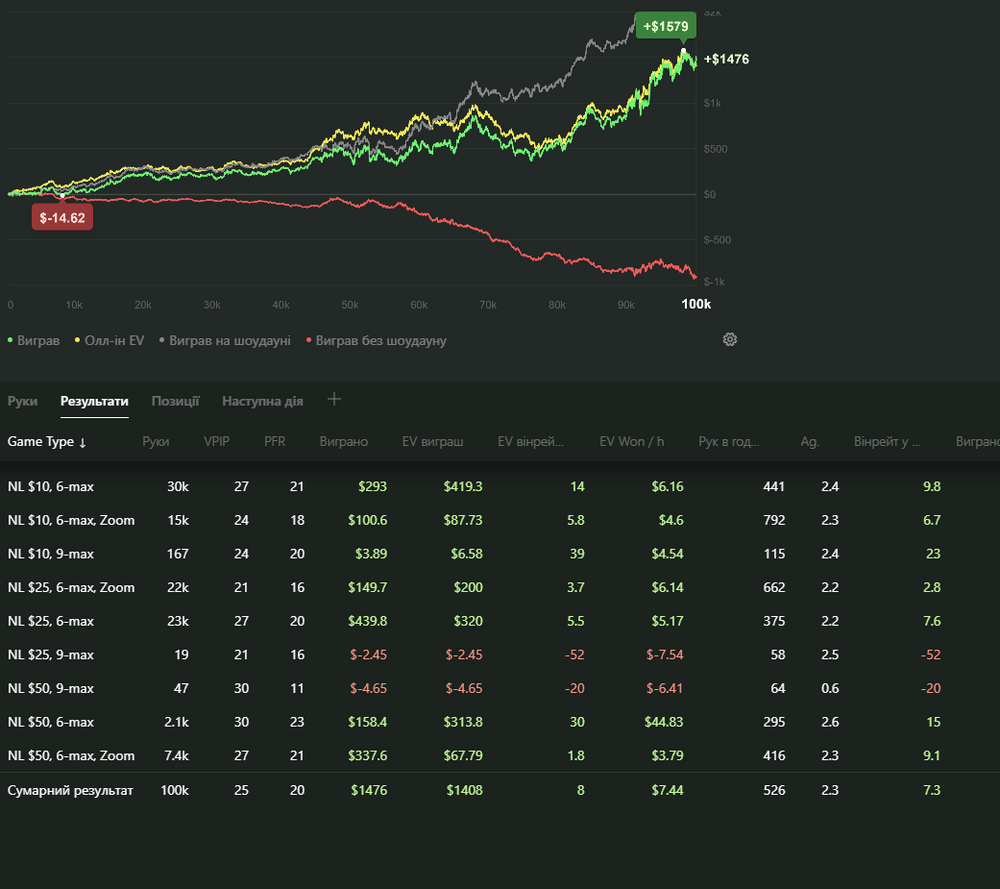Sort table by Game Type column
This screenshot has width=1000, height=889.
tap(47, 441)
